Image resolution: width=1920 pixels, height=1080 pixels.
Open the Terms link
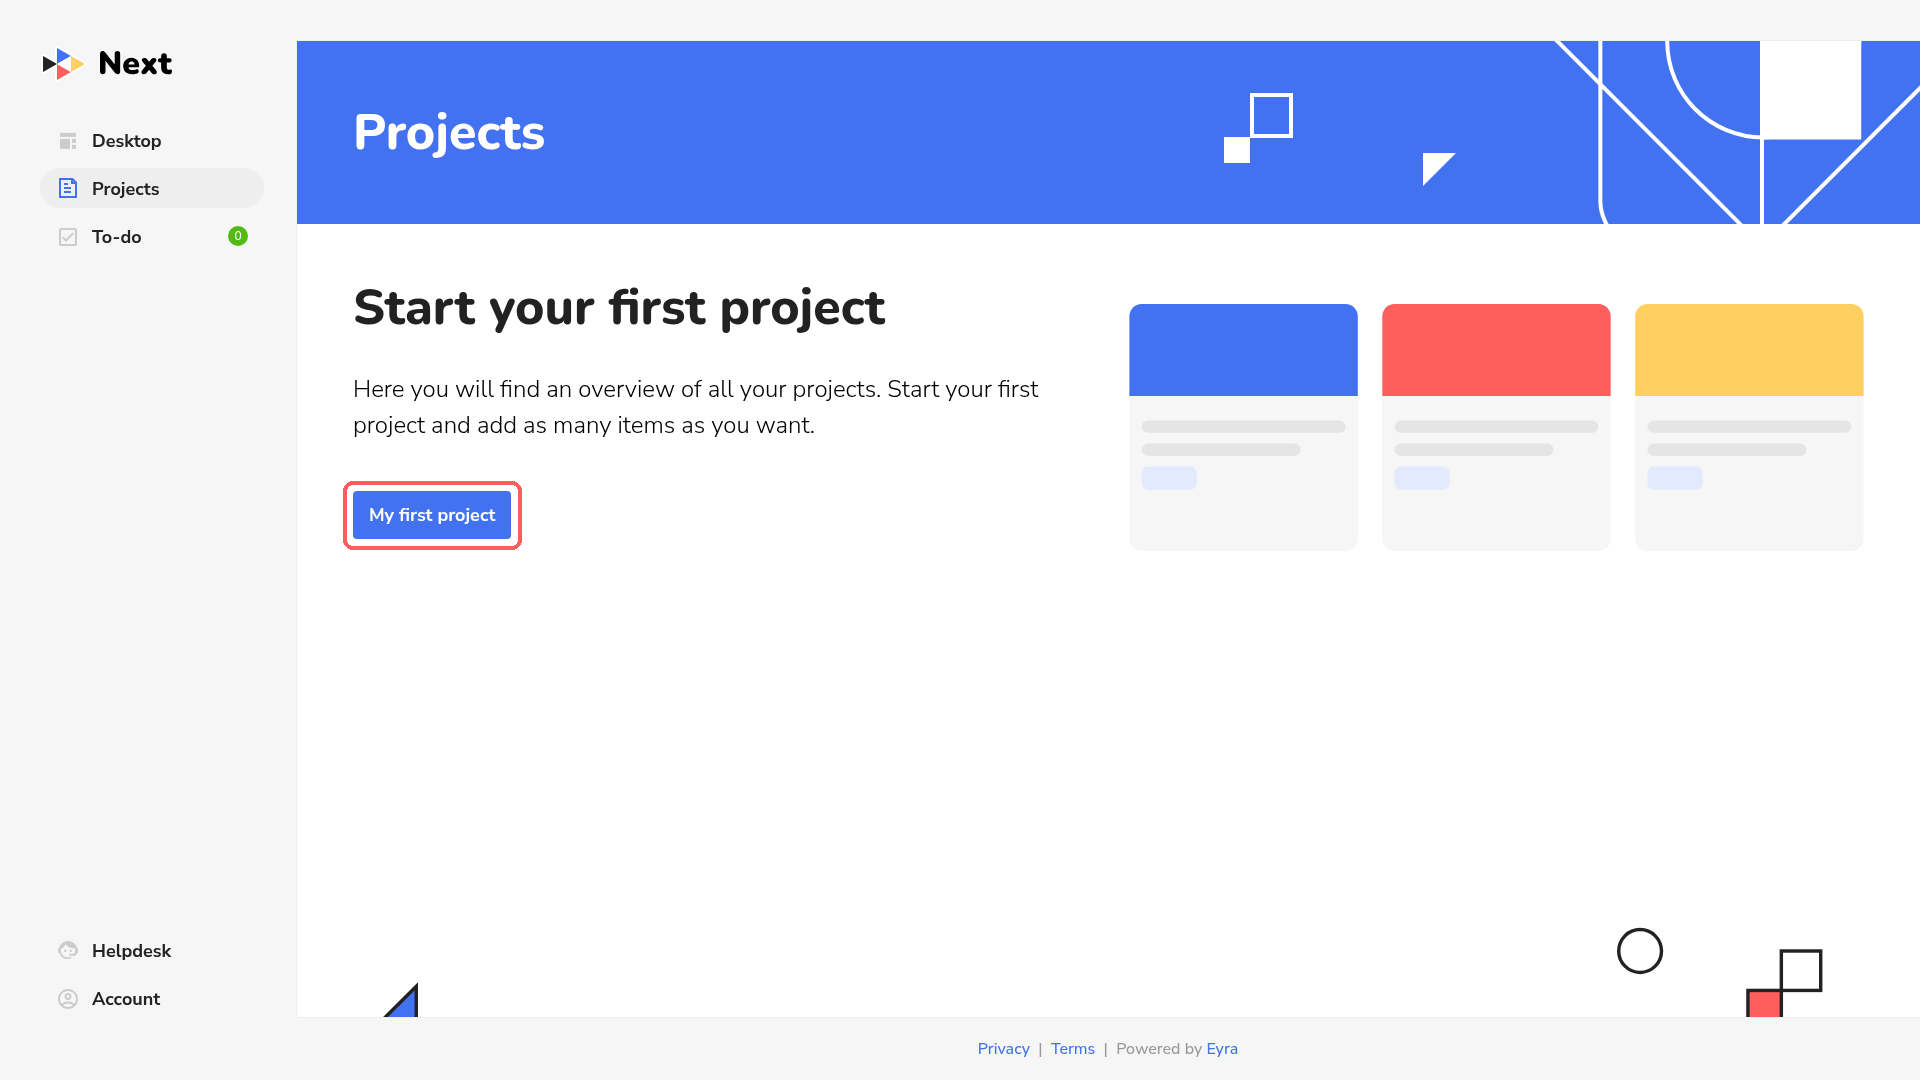click(x=1072, y=1048)
